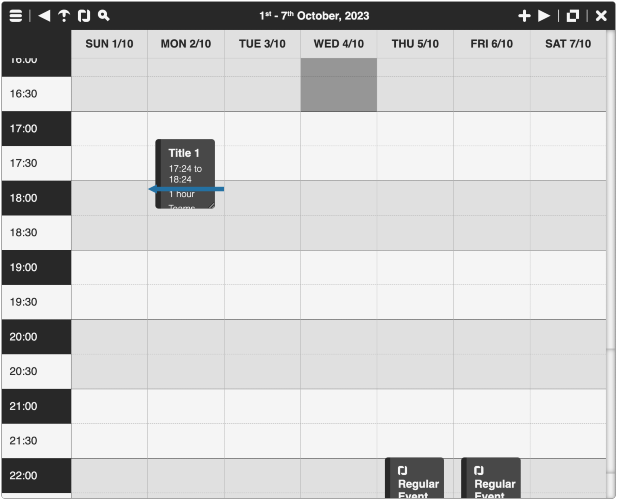Select the SAT 7/10 day header
This screenshot has height=500, width=617.
coord(568,44)
